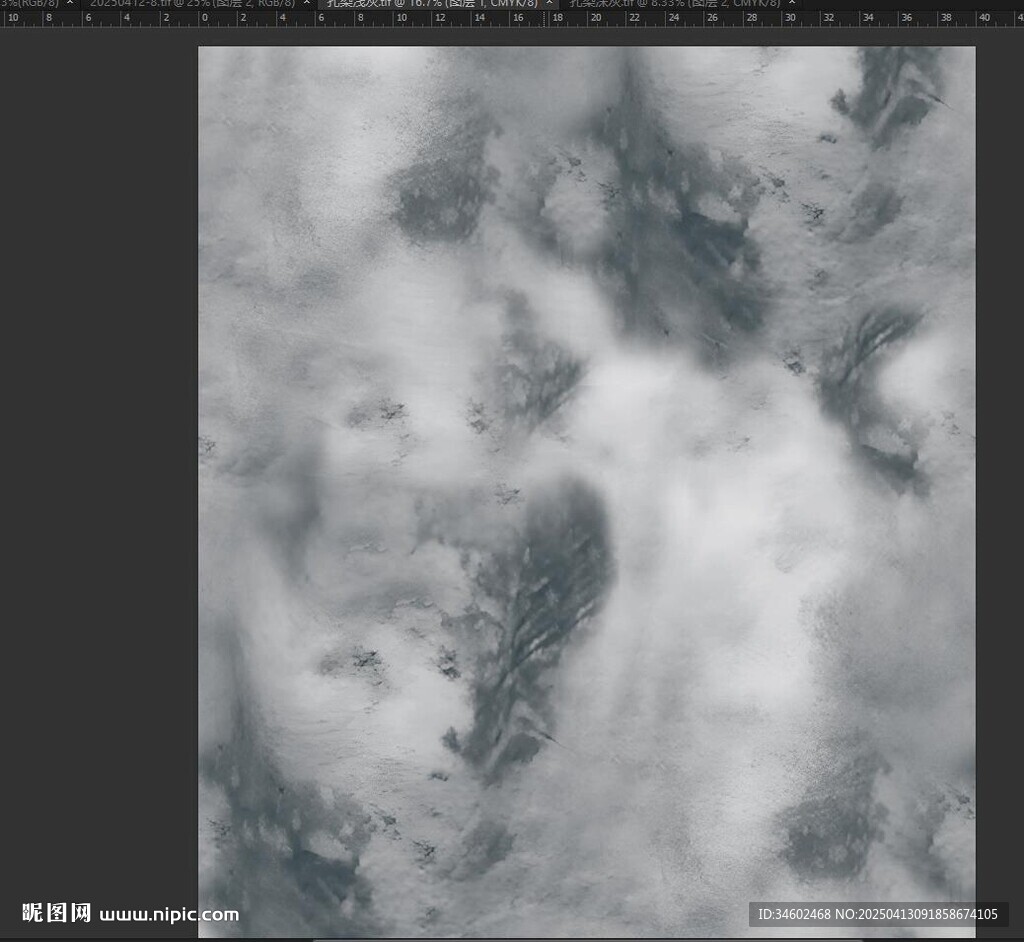
Task: Close the 扎染深灰.tif document tab
Action: pos(792,3)
